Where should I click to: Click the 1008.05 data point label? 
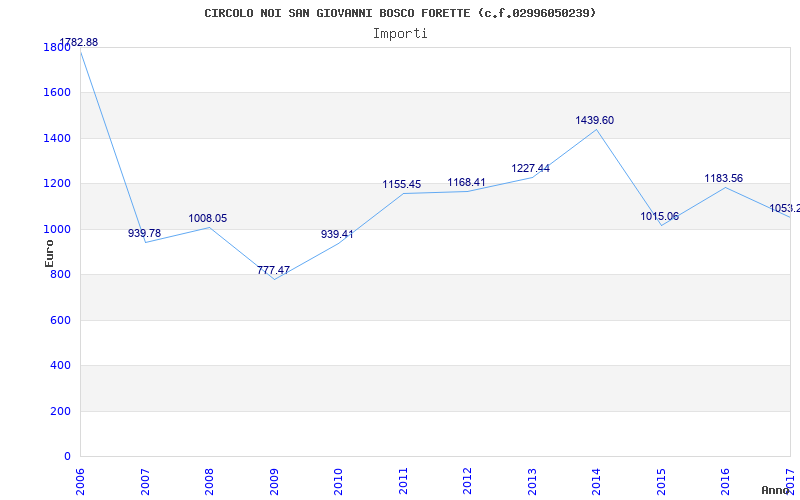(x=208, y=218)
